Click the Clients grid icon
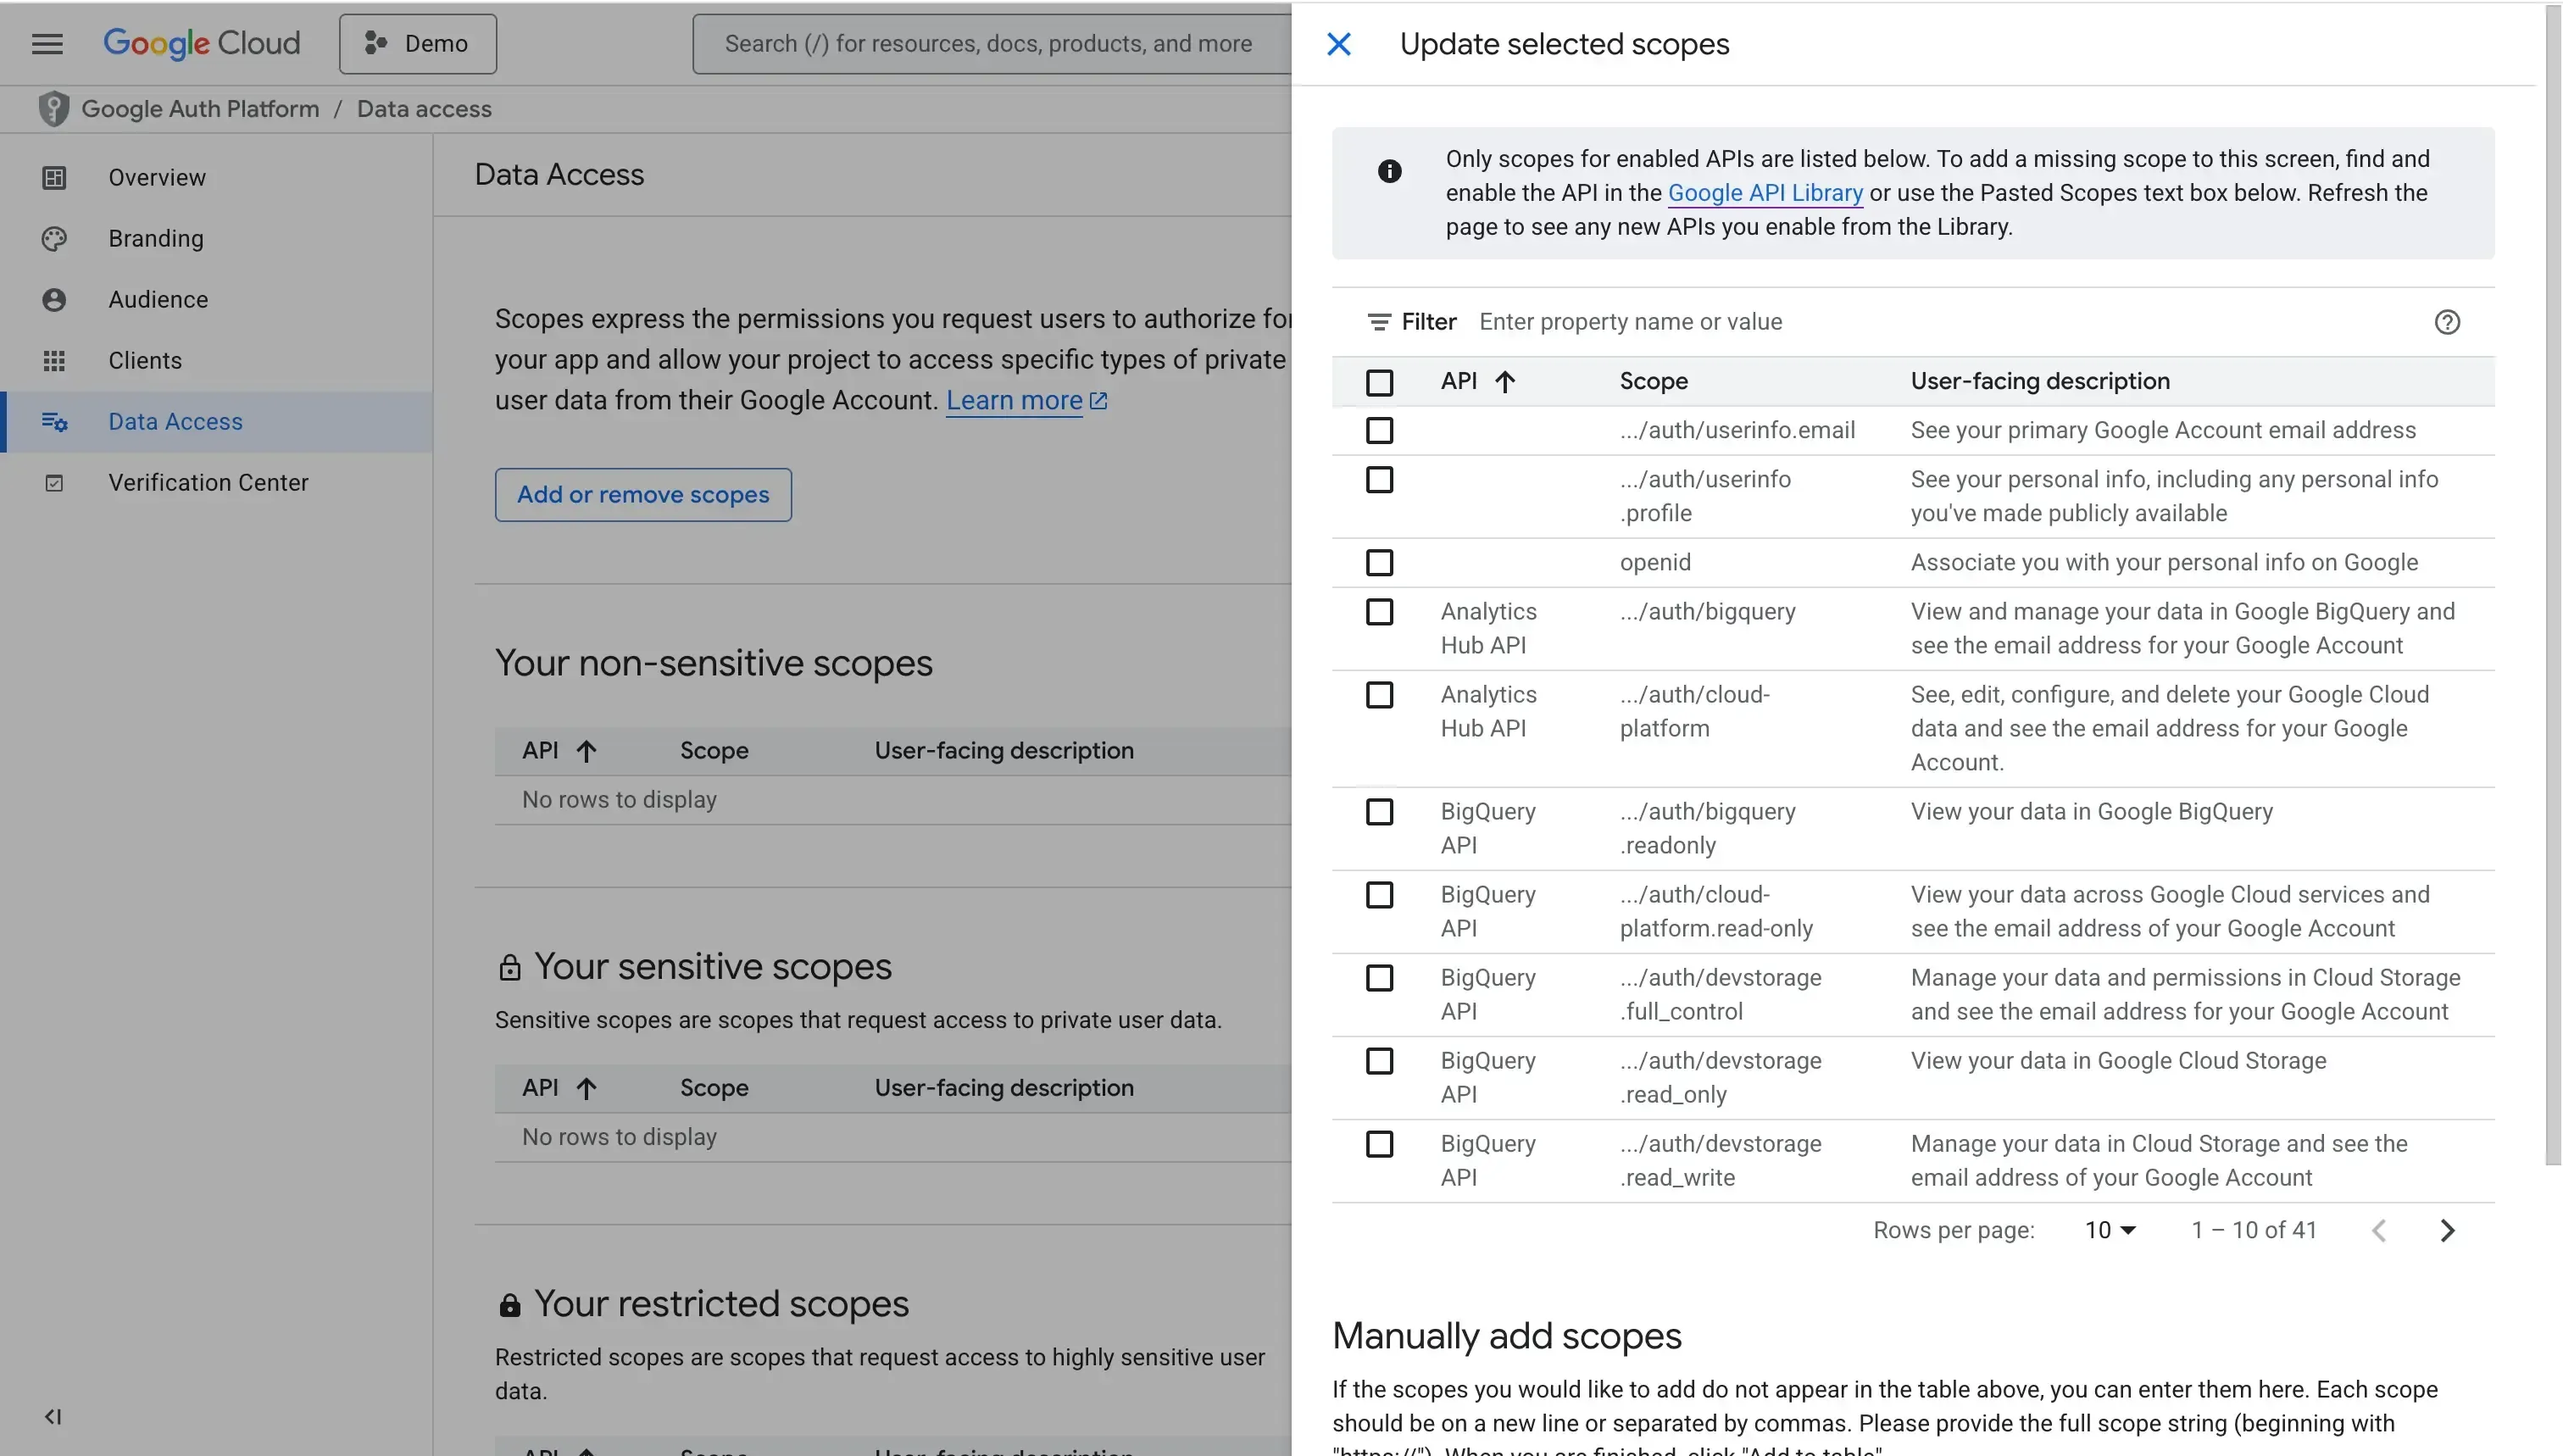 coord(54,361)
